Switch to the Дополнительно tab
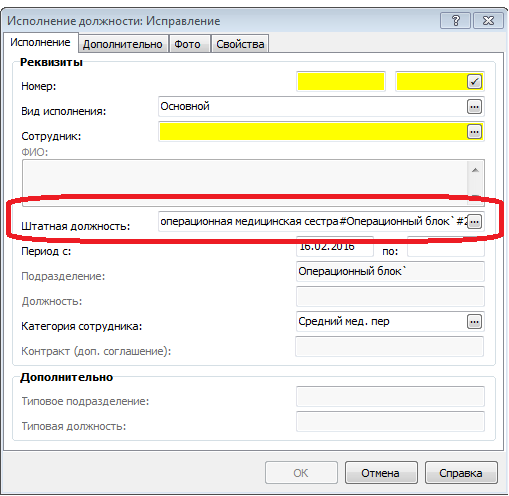This screenshot has width=509, height=496. tap(123, 44)
